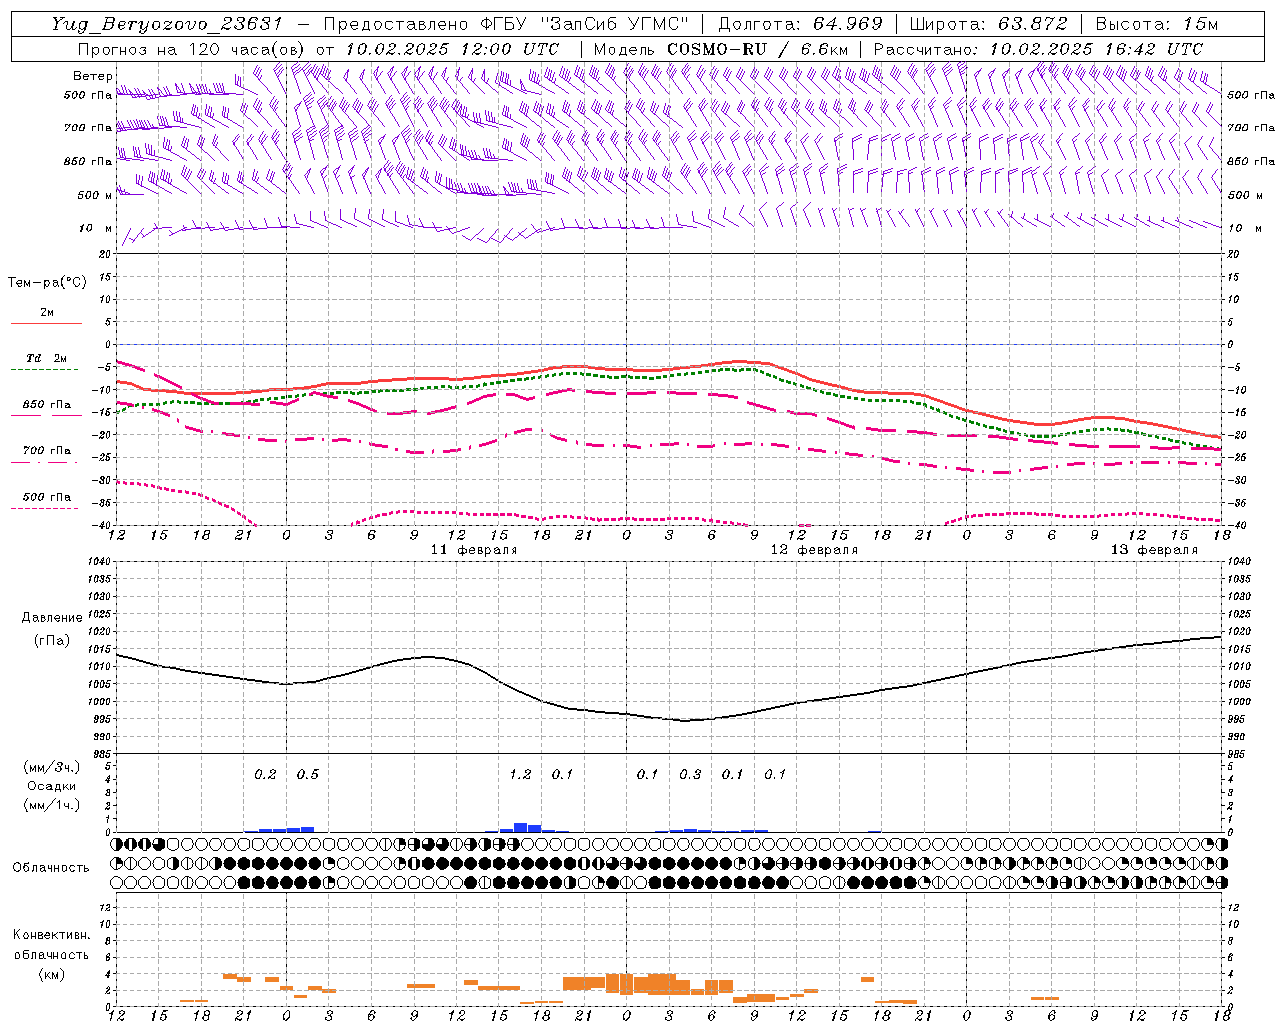This screenshot has height=1024, width=1280.
Task: Click the 1.2 precipitation value
Action: (520, 775)
